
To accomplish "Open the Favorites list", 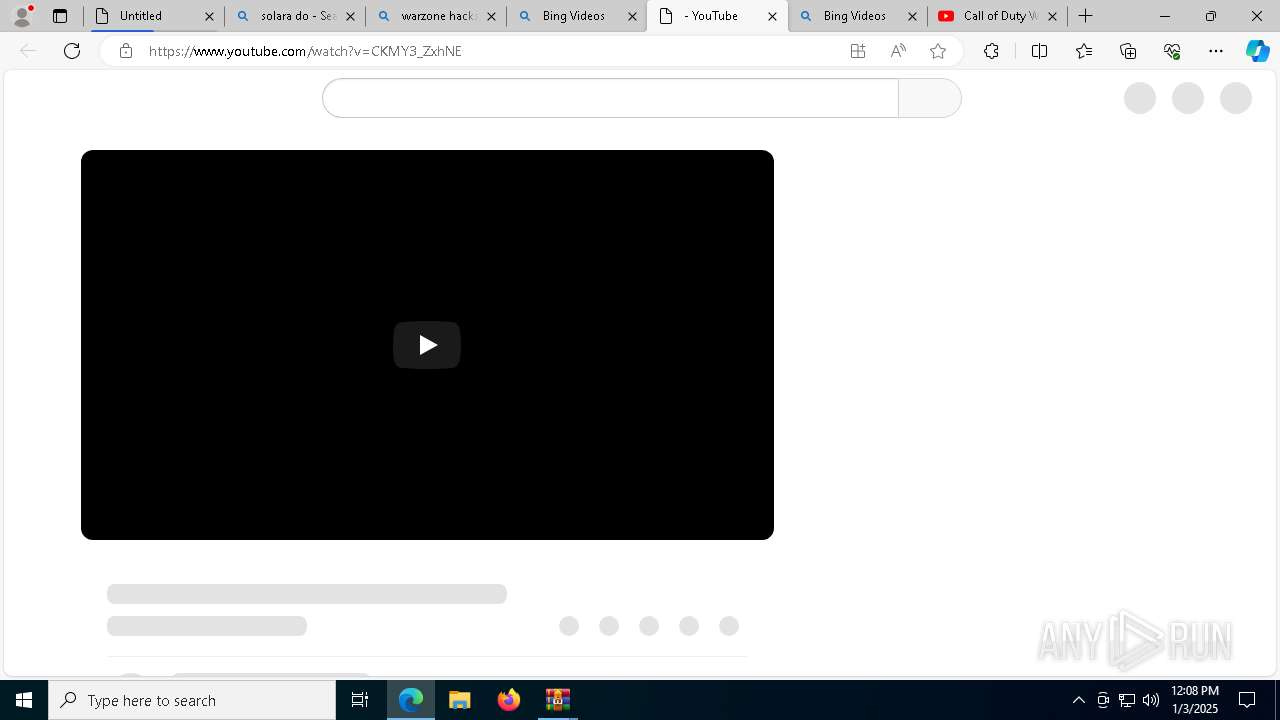I will click(x=1084, y=51).
